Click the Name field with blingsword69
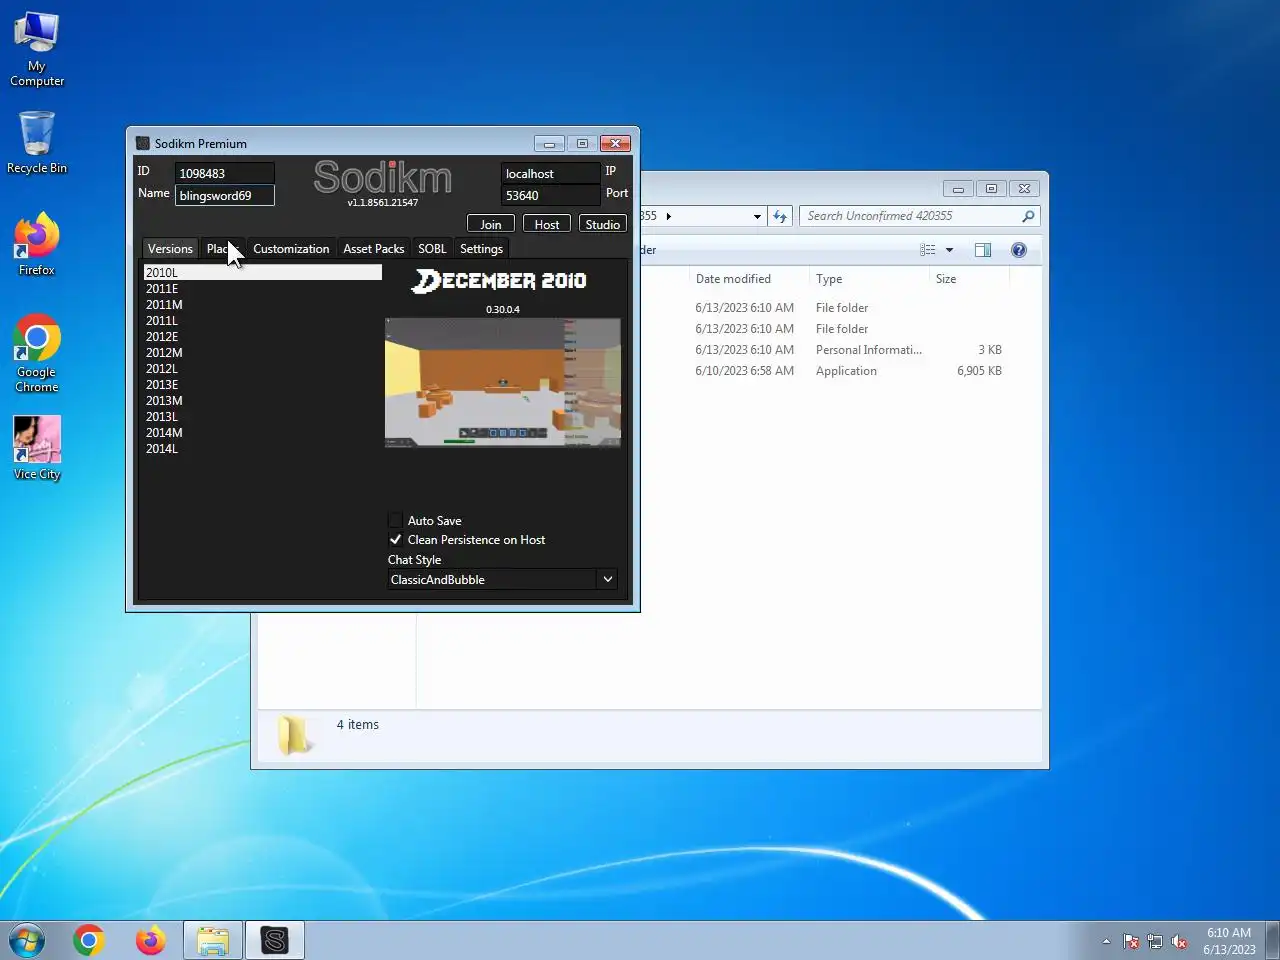Image resolution: width=1280 pixels, height=960 pixels. [x=224, y=195]
